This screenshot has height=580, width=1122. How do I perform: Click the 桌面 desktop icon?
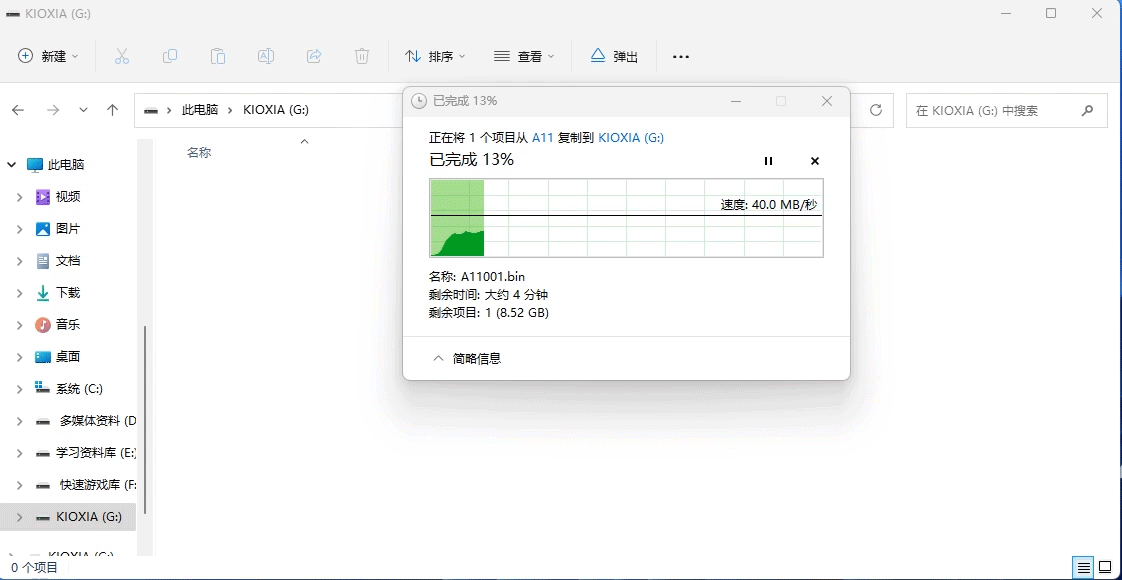[43, 356]
